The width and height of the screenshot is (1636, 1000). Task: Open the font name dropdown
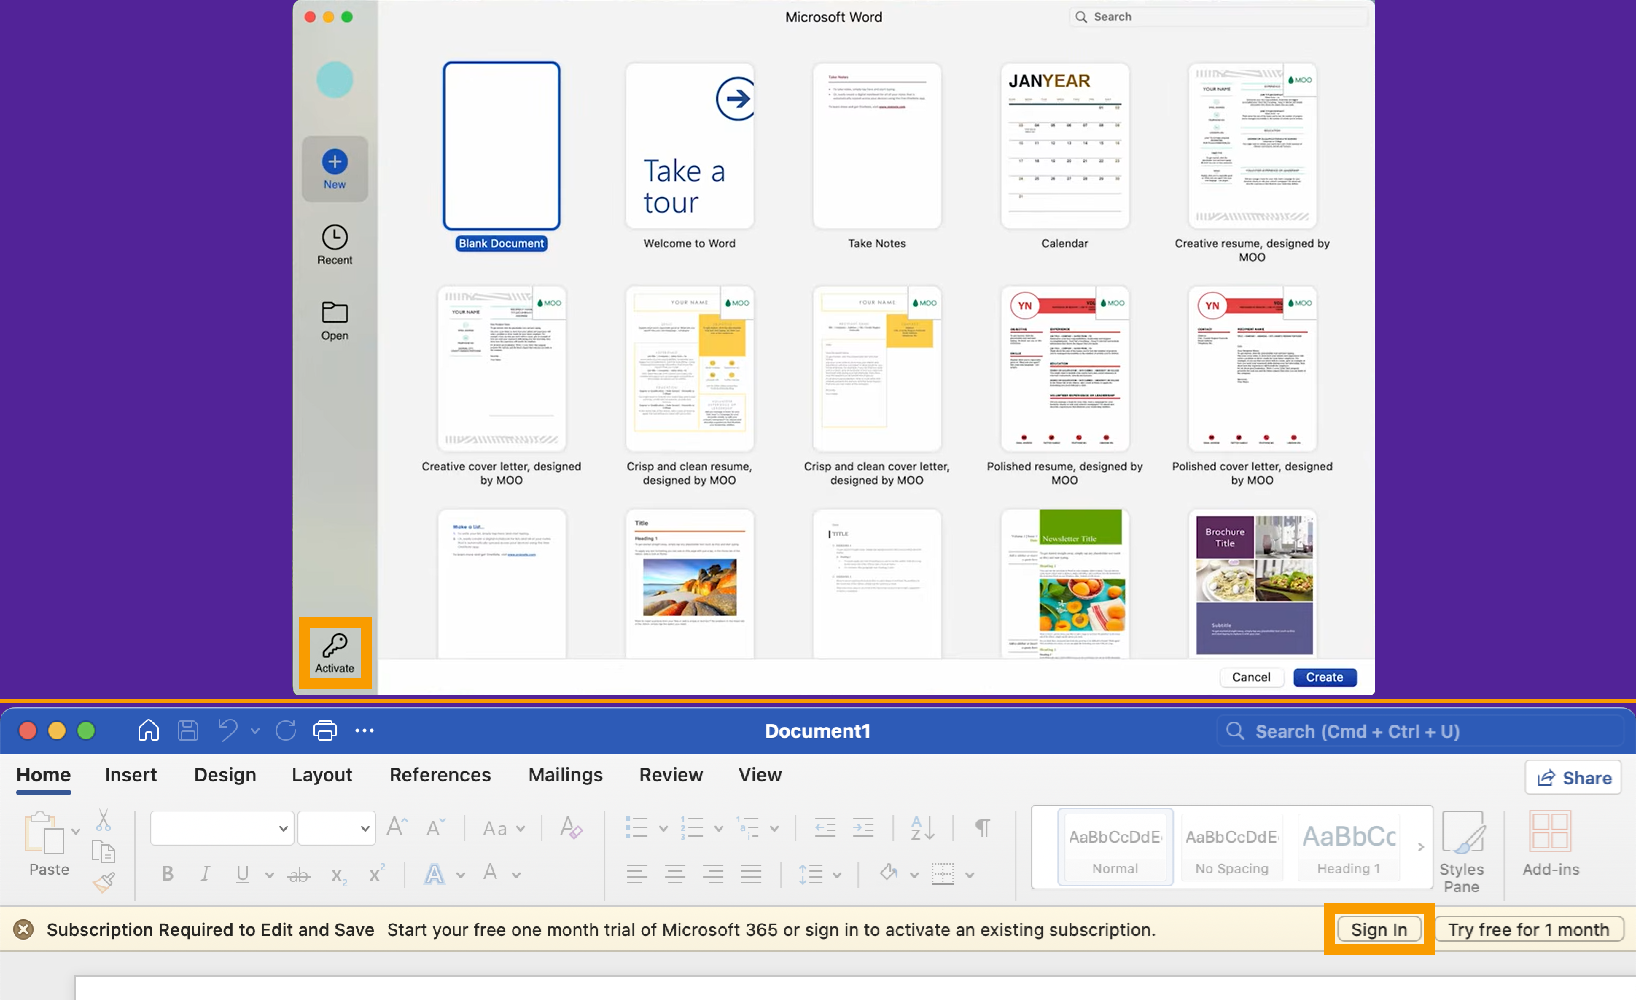coord(284,828)
